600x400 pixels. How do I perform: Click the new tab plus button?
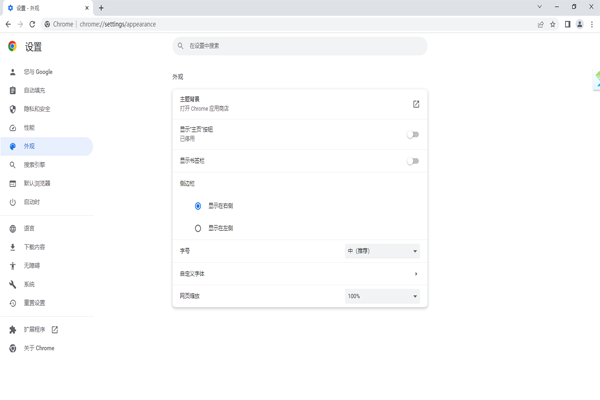101,8
